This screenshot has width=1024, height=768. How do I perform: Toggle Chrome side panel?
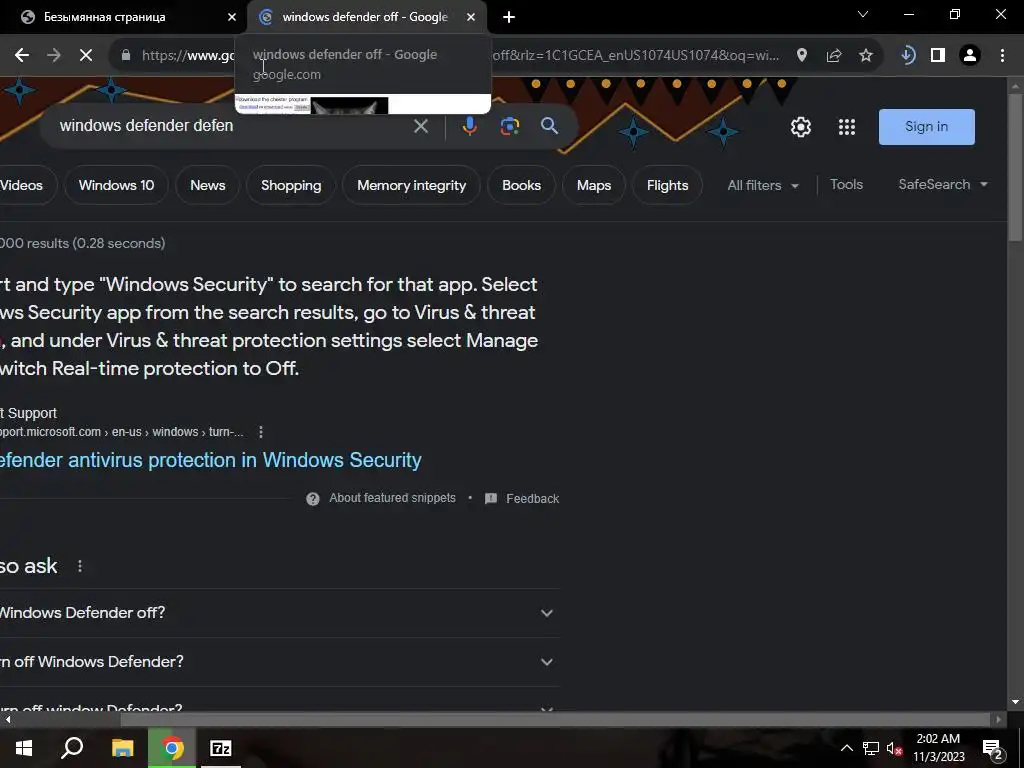tap(938, 56)
